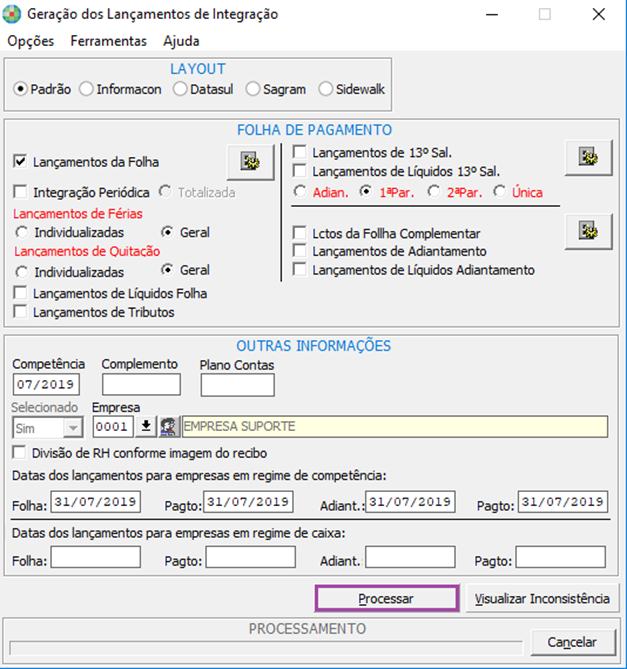This screenshot has width=627, height=669.
Task: Select the Adian. radio option
Action: (300, 192)
